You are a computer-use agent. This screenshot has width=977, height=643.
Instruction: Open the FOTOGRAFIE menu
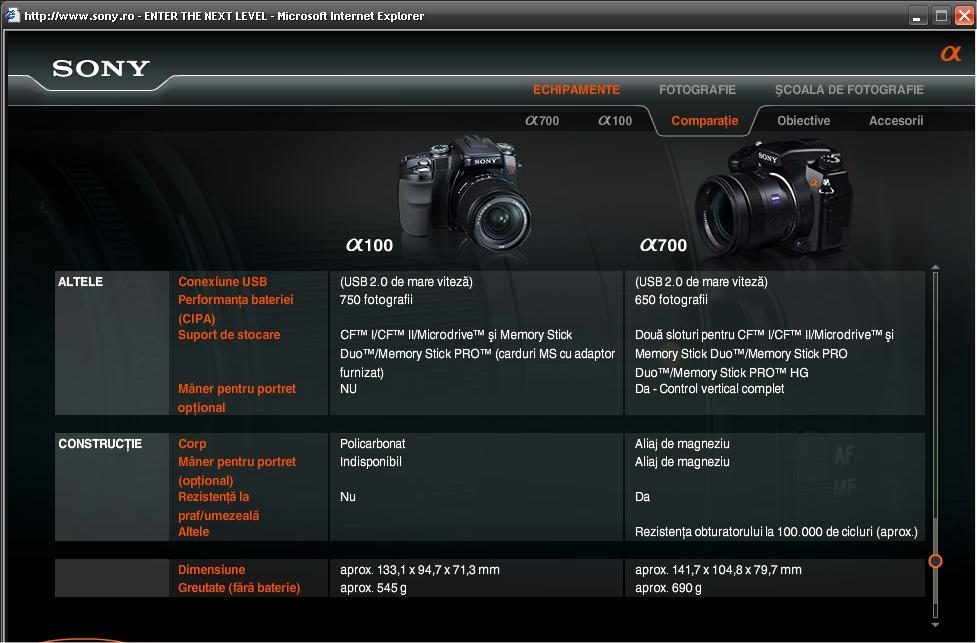click(x=697, y=90)
